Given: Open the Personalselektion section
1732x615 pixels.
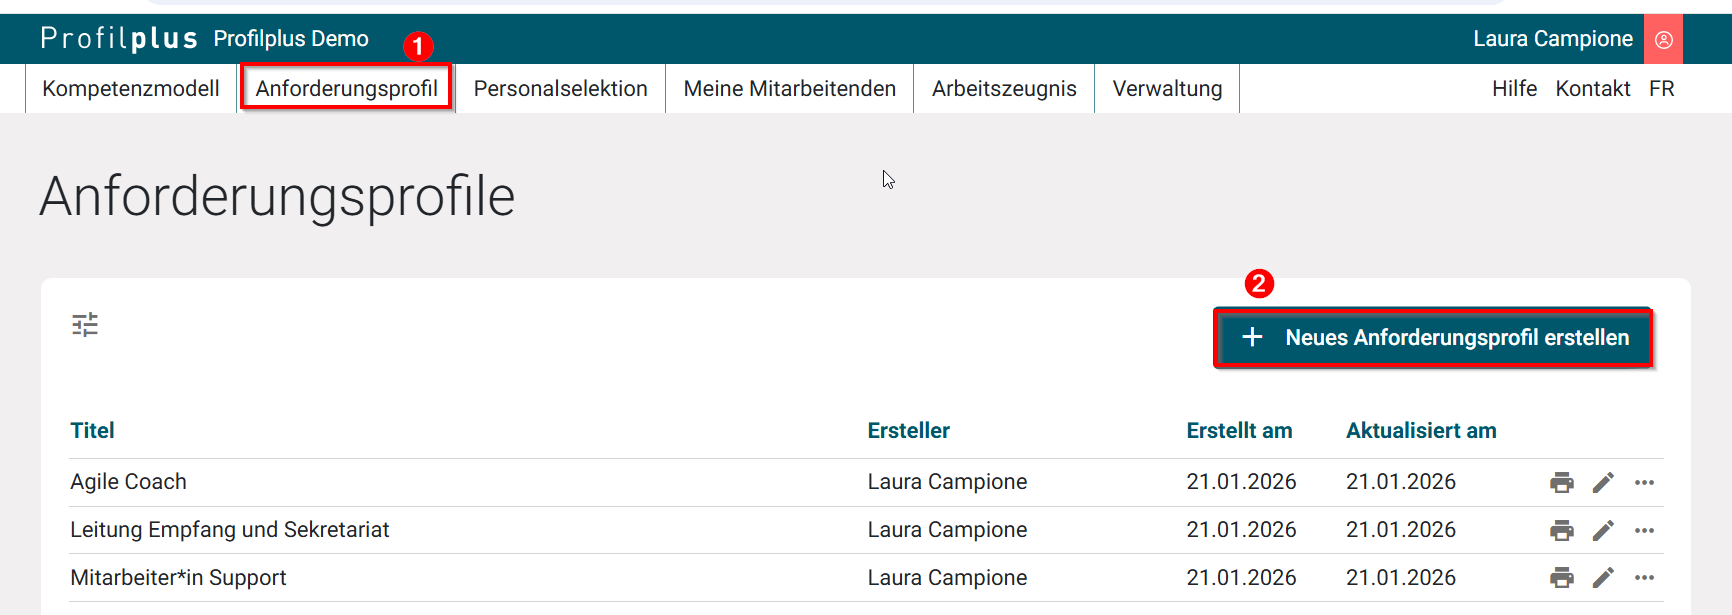Looking at the screenshot, I should click(x=560, y=88).
